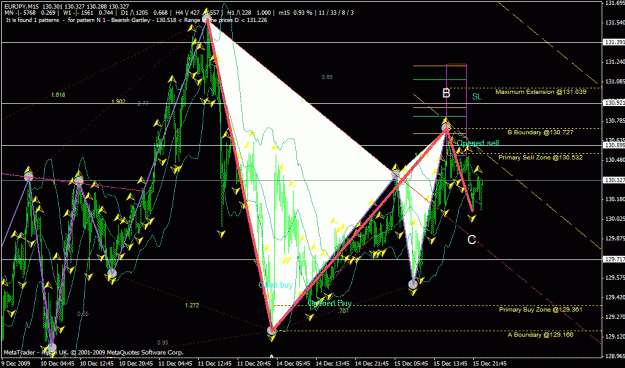Viewport: 625px width, 368px height.
Task: Click the green "SL" stop-loss label
Action: tap(477, 96)
